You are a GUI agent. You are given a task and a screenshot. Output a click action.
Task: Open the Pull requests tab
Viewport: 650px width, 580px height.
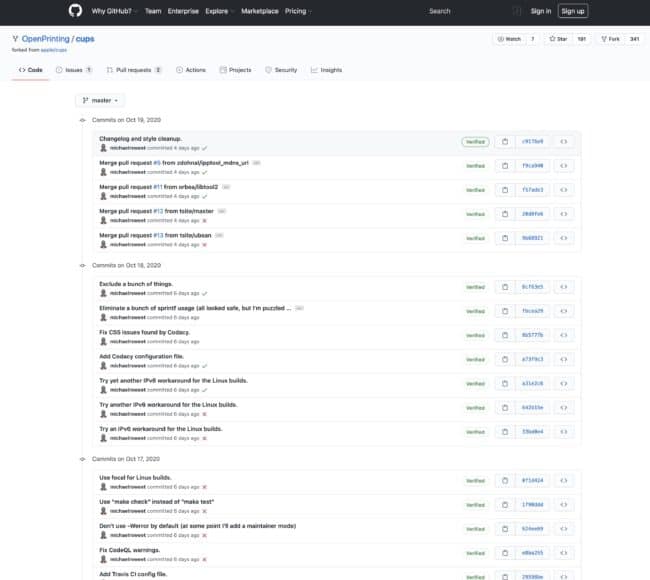(x=134, y=70)
